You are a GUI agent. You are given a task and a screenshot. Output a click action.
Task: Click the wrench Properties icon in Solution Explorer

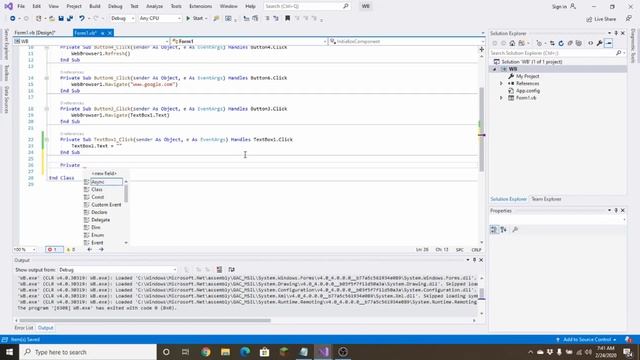[599, 43]
